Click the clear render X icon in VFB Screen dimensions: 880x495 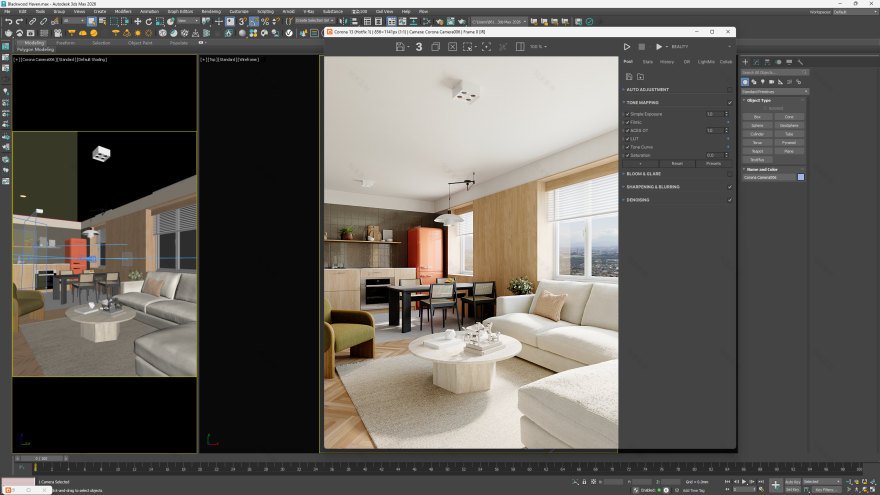452,47
